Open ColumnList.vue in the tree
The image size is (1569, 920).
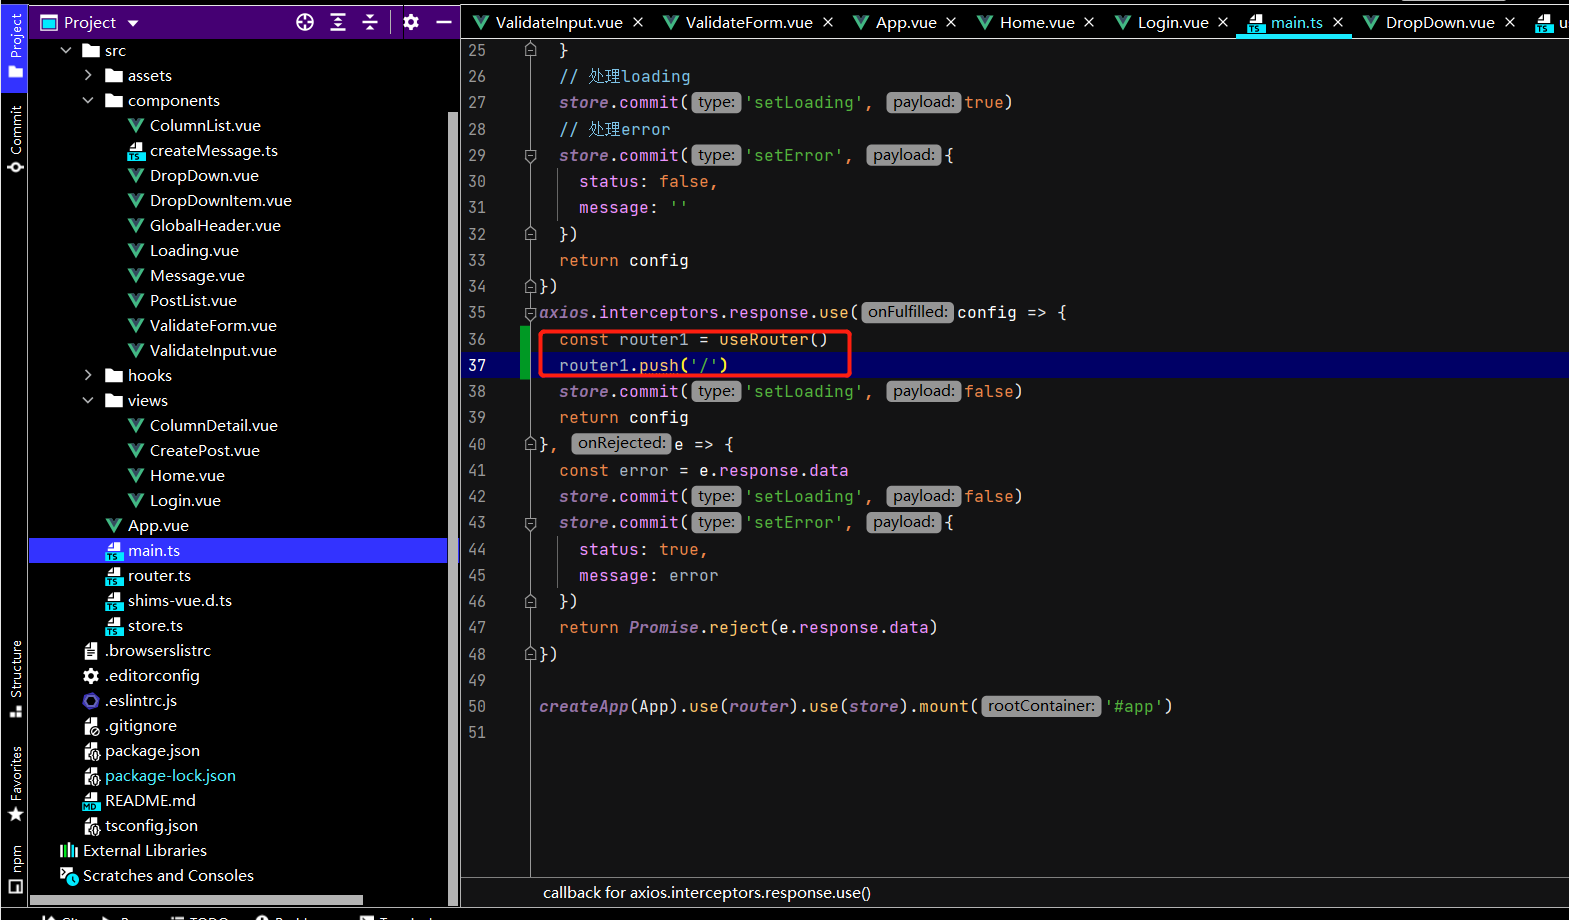coord(205,125)
